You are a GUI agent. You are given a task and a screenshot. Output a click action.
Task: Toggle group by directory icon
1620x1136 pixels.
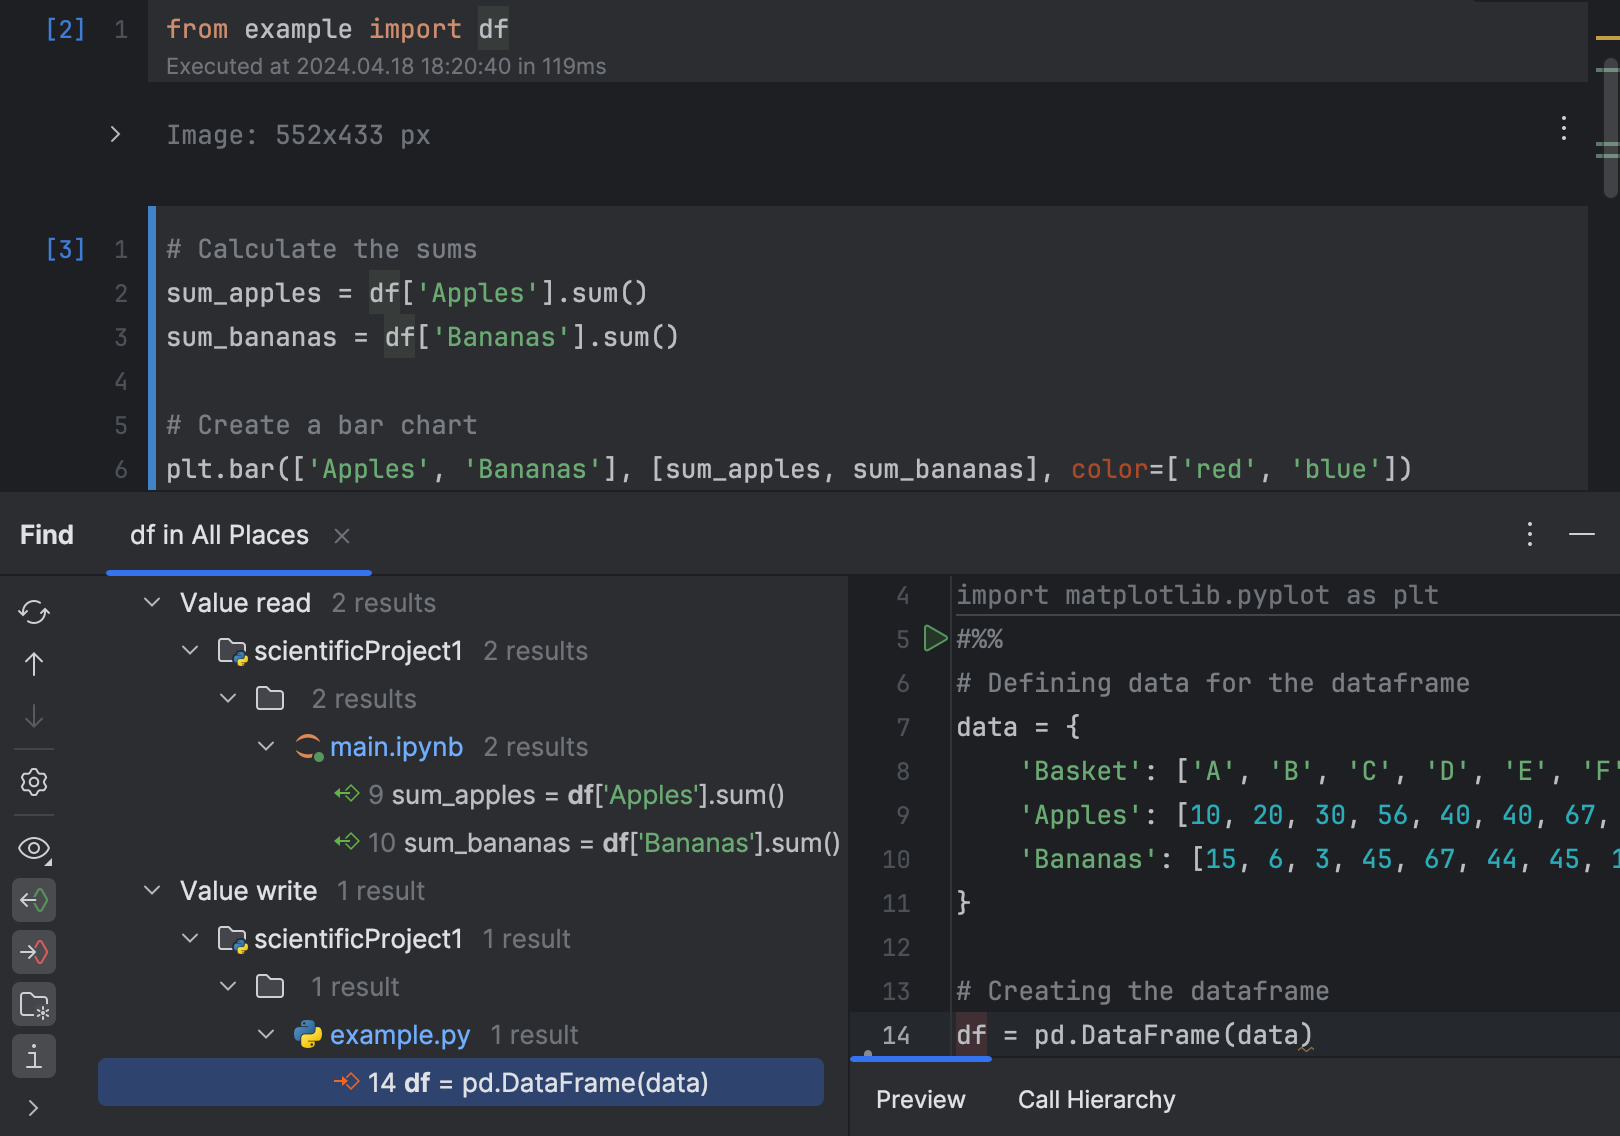click(x=34, y=1004)
